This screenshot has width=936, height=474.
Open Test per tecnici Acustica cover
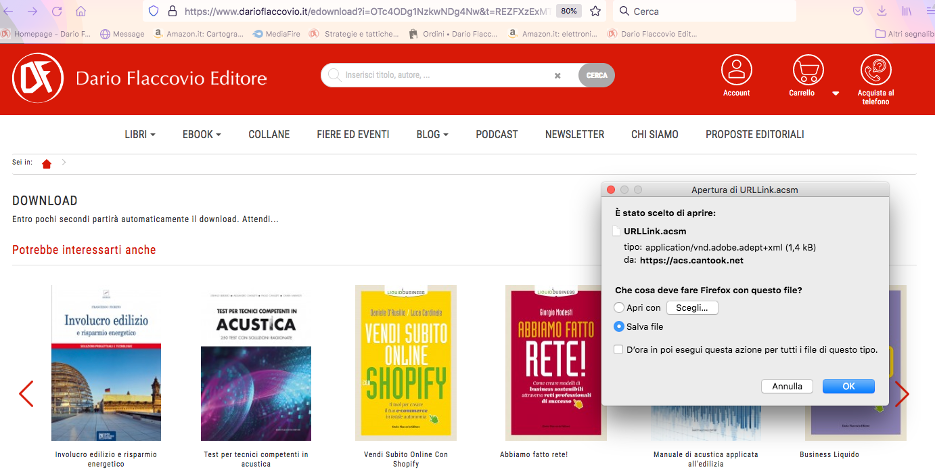(256, 363)
